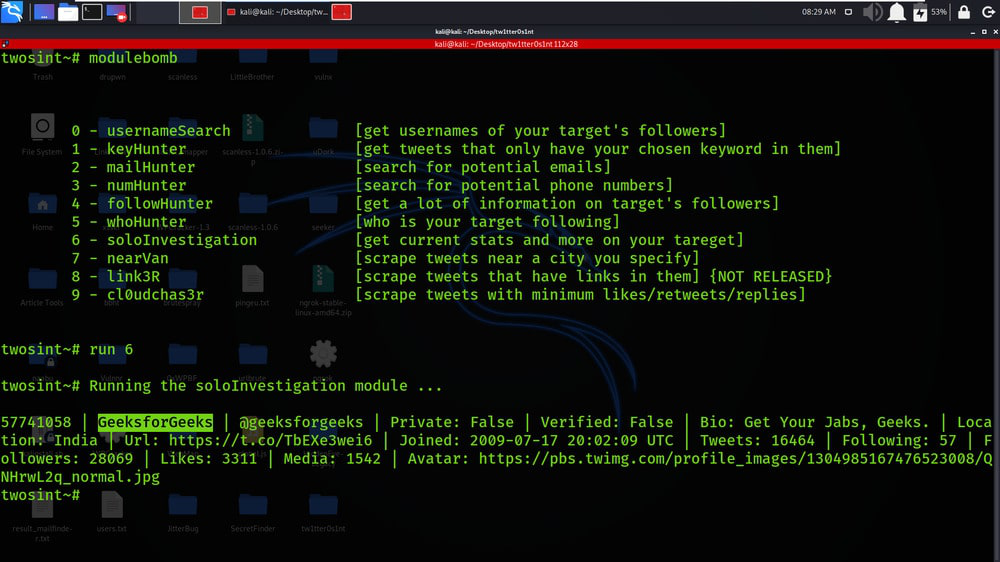Click the small display indicator icon
The image size is (1000, 562).
[x=848, y=12]
